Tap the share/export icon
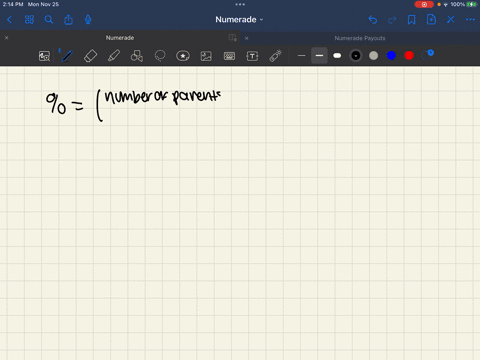The width and height of the screenshot is (480, 360). (x=68, y=20)
